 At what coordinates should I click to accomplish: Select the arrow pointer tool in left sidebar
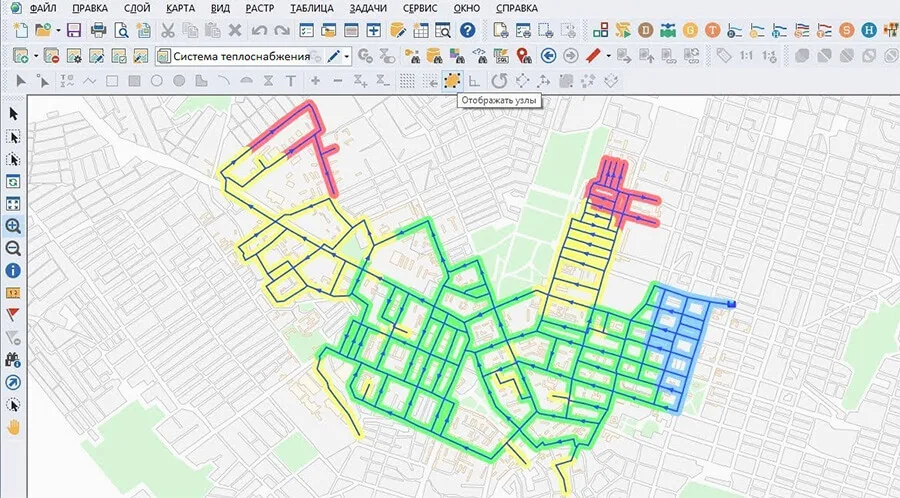13,114
